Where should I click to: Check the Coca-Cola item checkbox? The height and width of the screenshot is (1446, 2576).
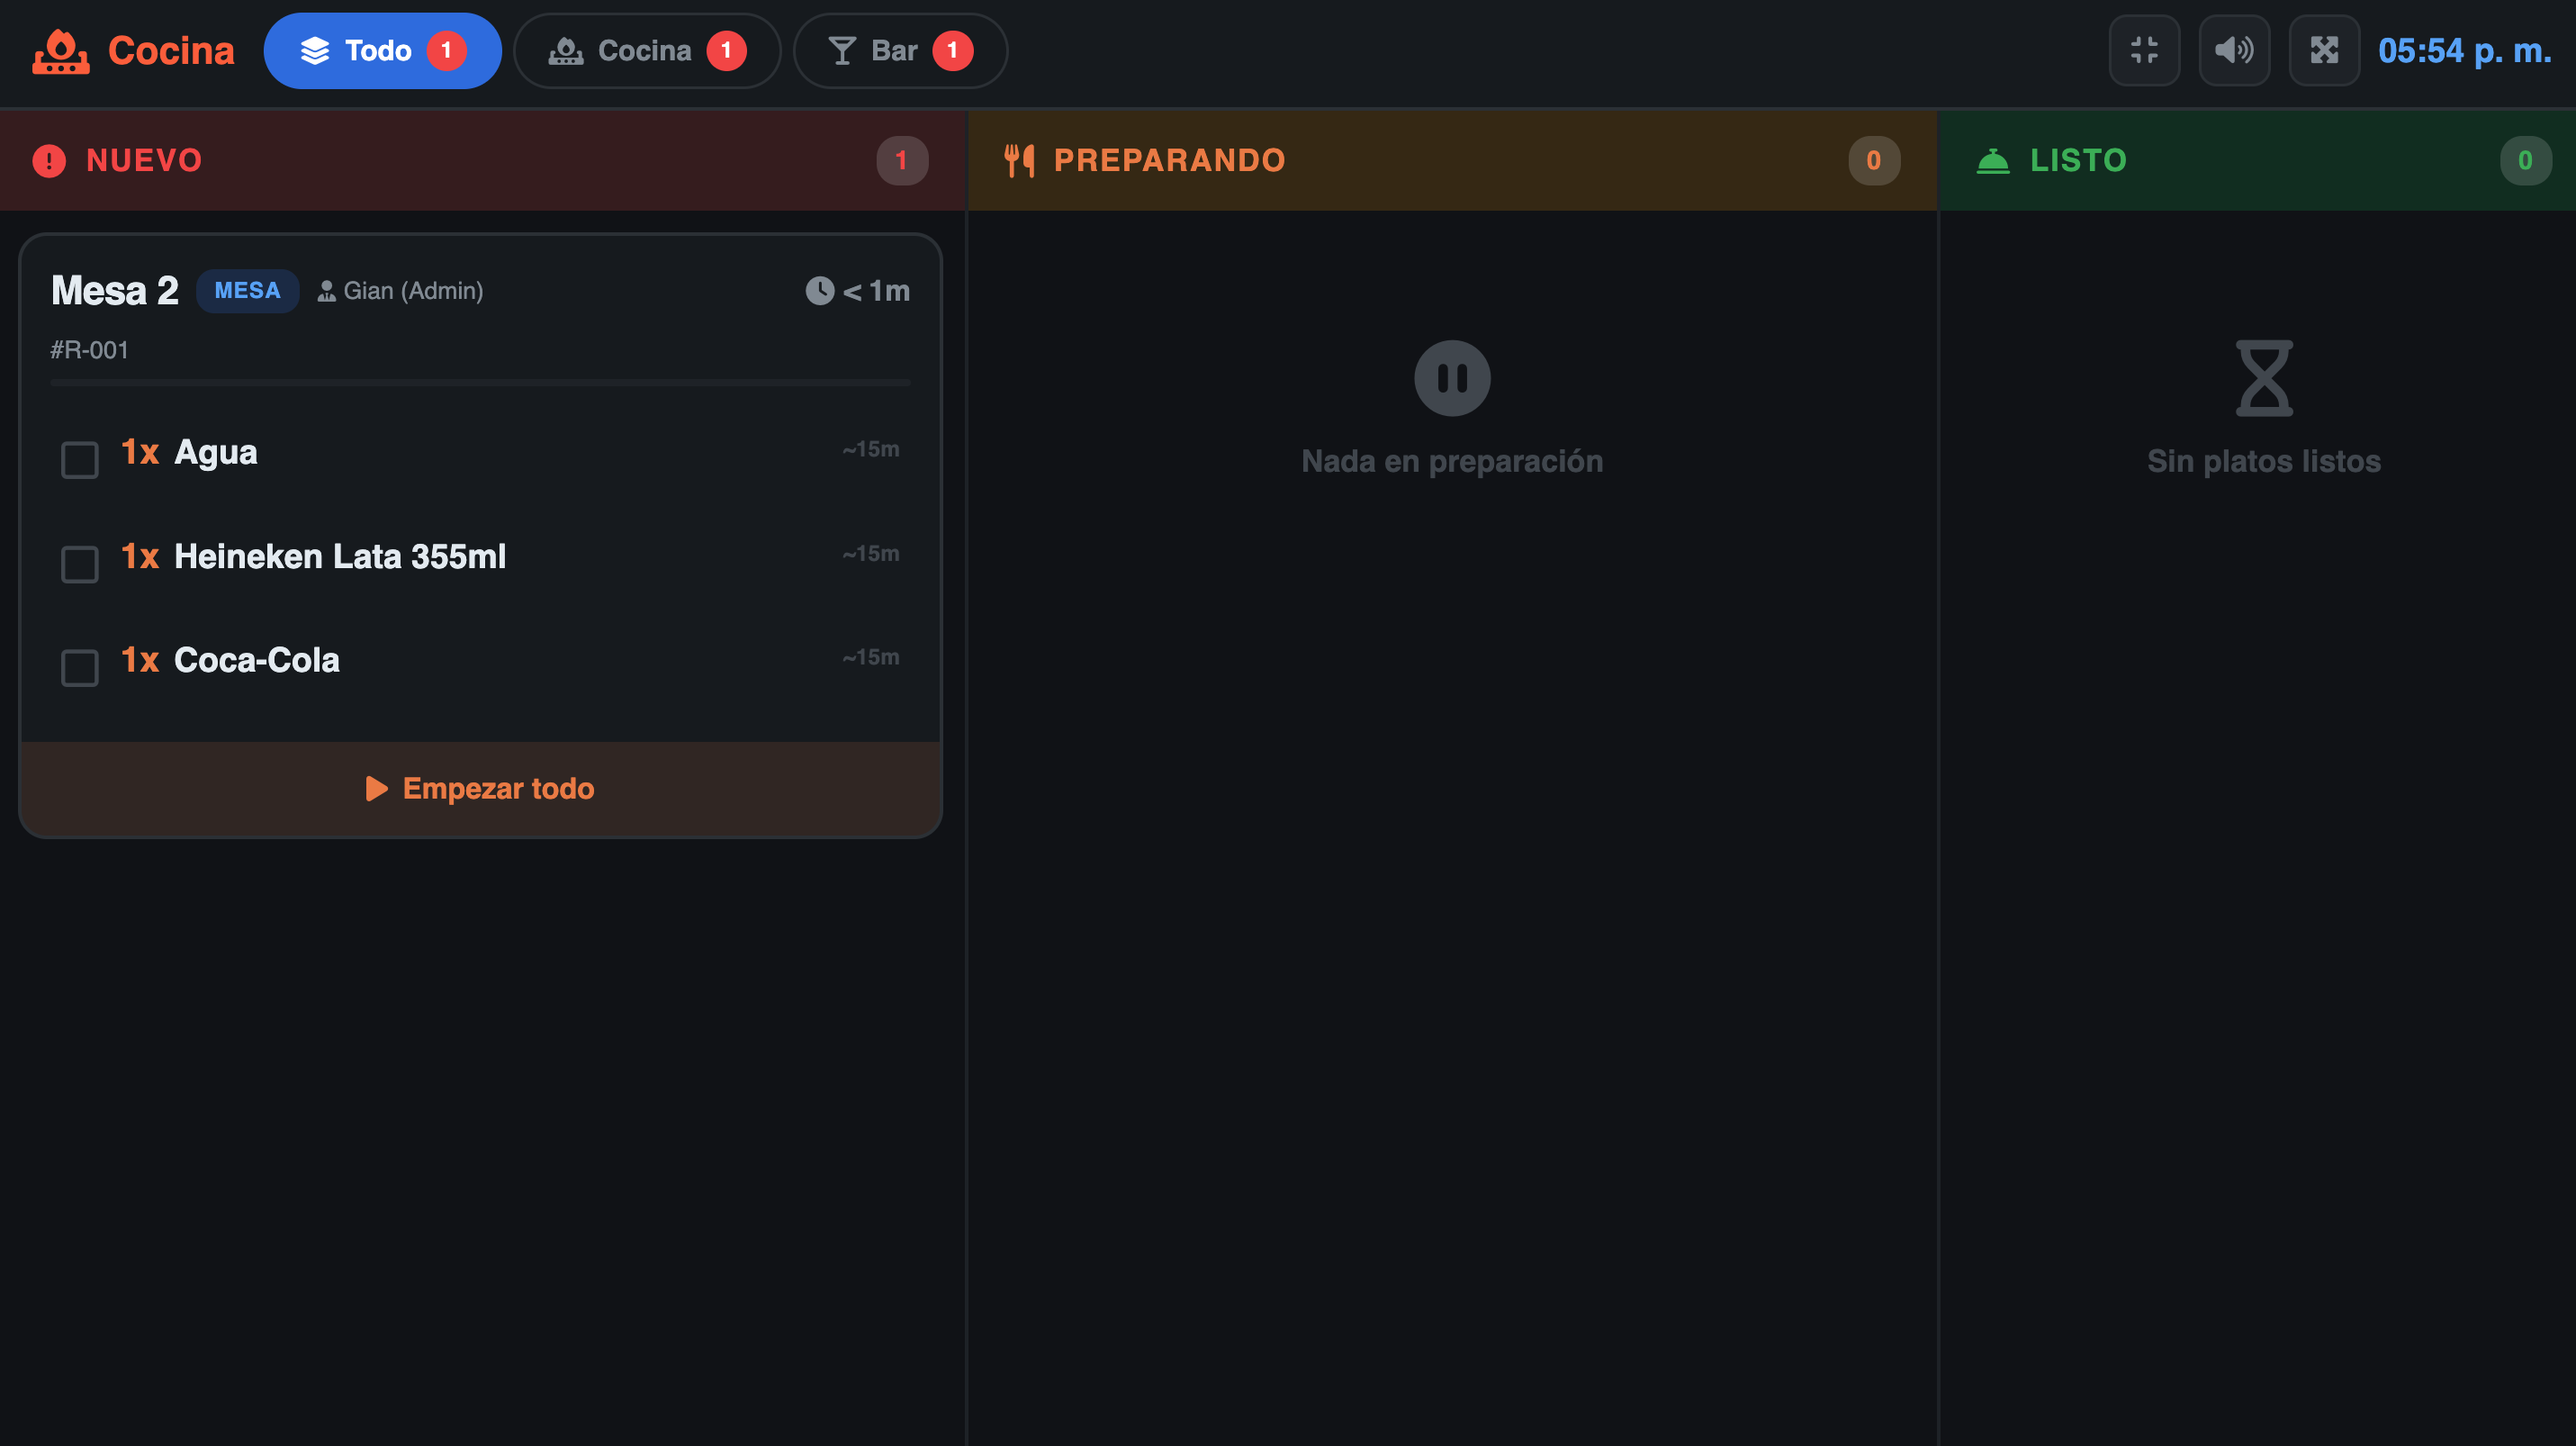[80, 668]
